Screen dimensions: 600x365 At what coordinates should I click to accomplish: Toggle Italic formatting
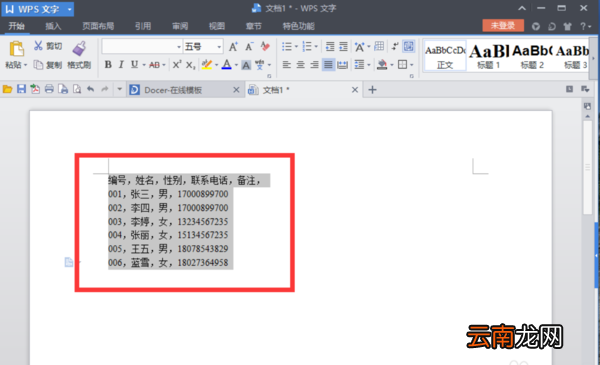(121, 65)
